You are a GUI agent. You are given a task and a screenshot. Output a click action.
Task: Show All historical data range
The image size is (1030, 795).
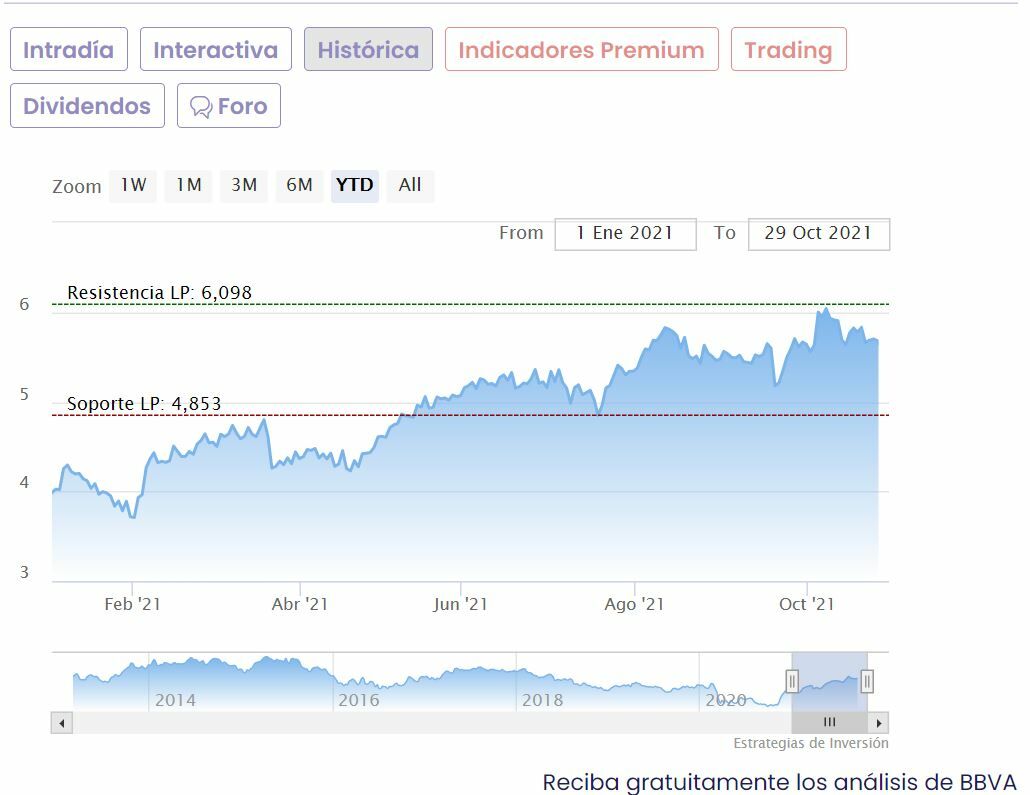click(410, 185)
